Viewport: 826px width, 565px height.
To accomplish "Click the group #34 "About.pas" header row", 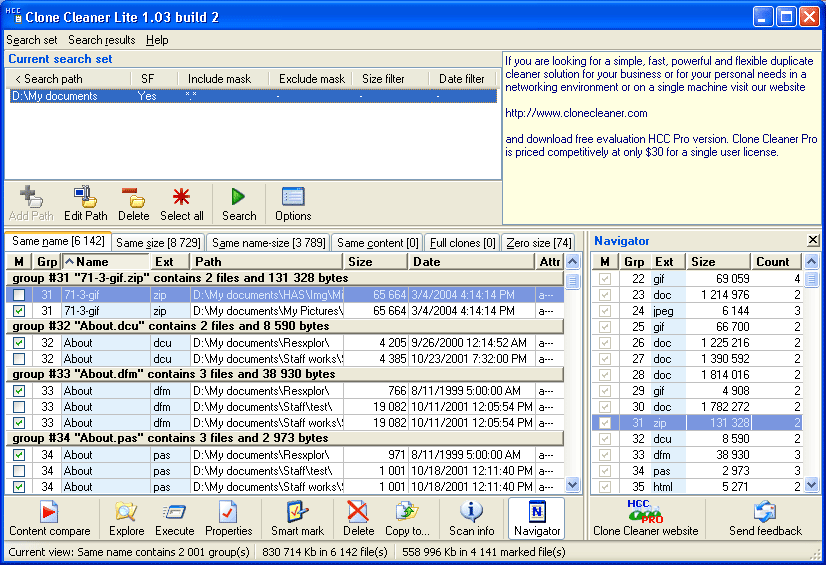I will pos(285,439).
